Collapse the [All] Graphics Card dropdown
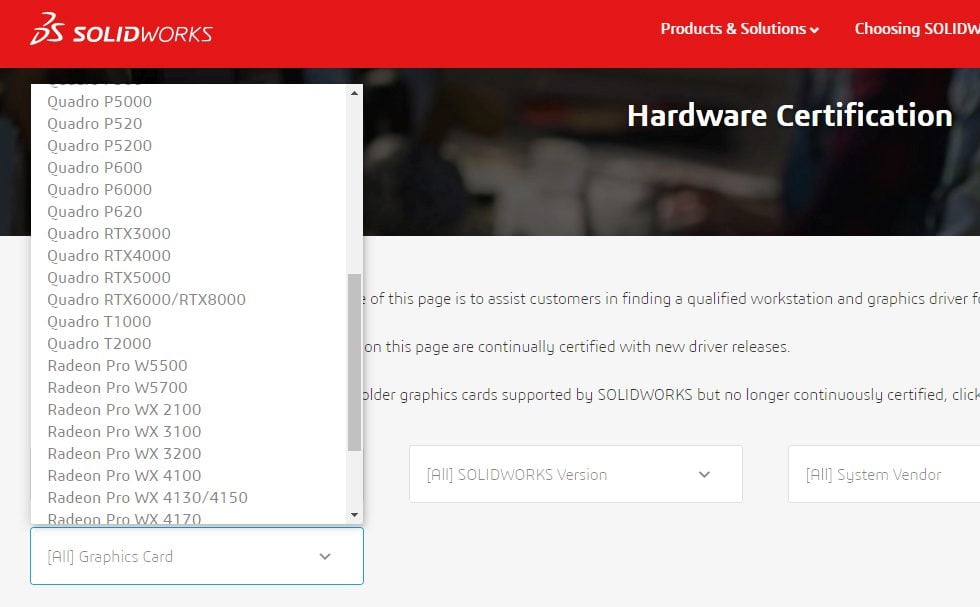 [197, 556]
